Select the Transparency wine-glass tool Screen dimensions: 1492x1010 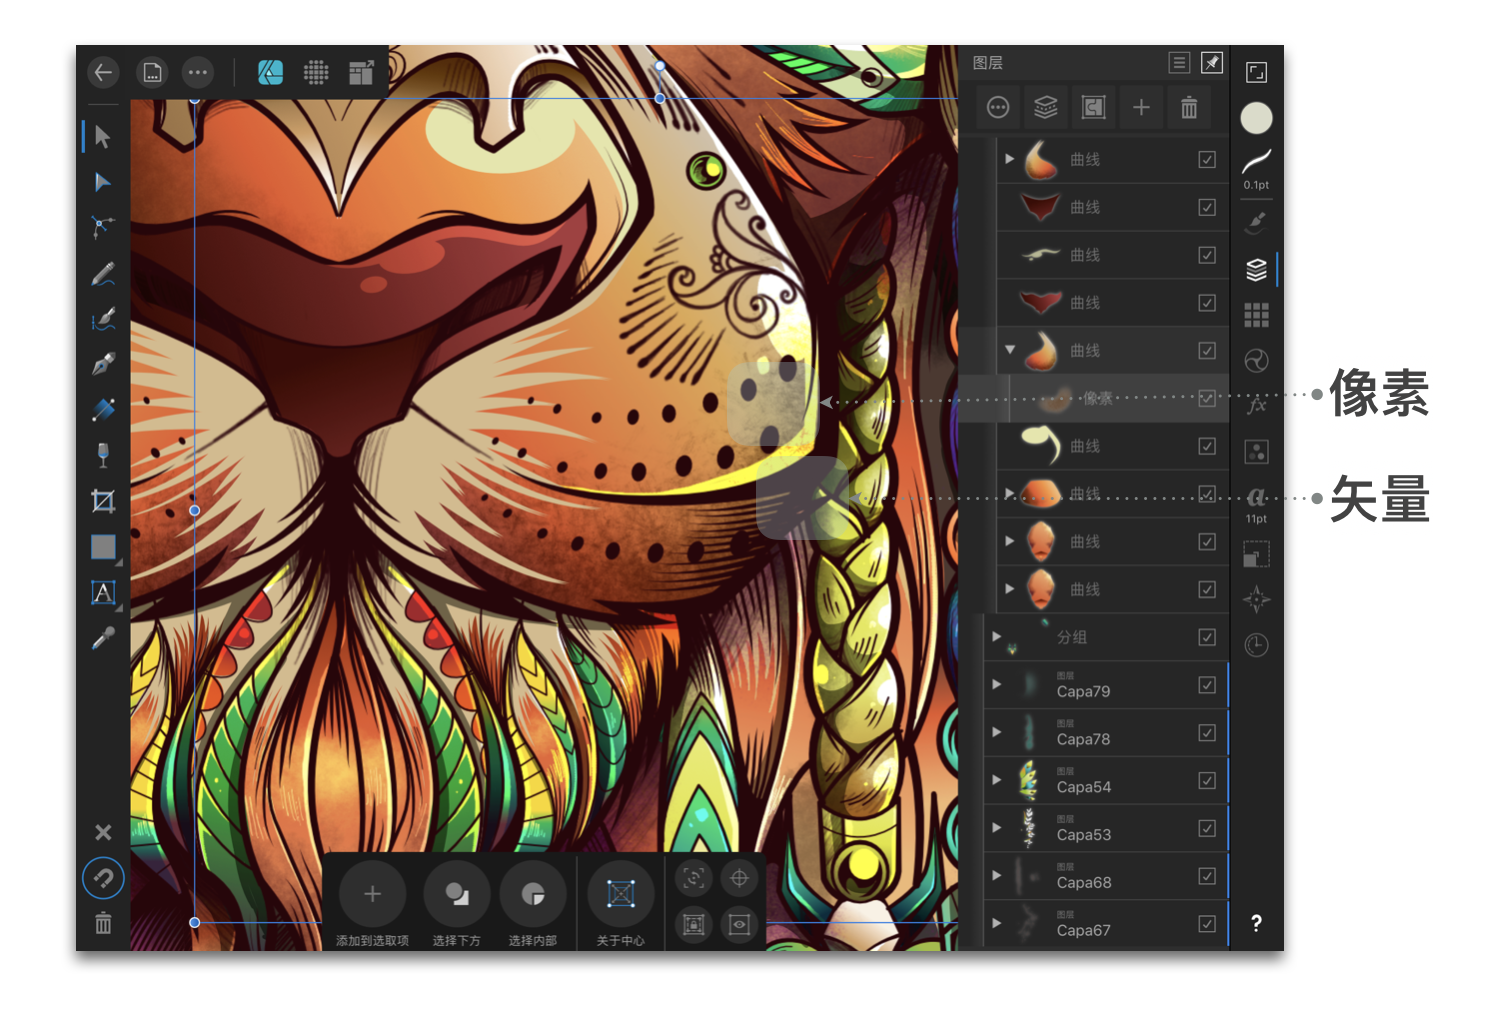tap(103, 455)
